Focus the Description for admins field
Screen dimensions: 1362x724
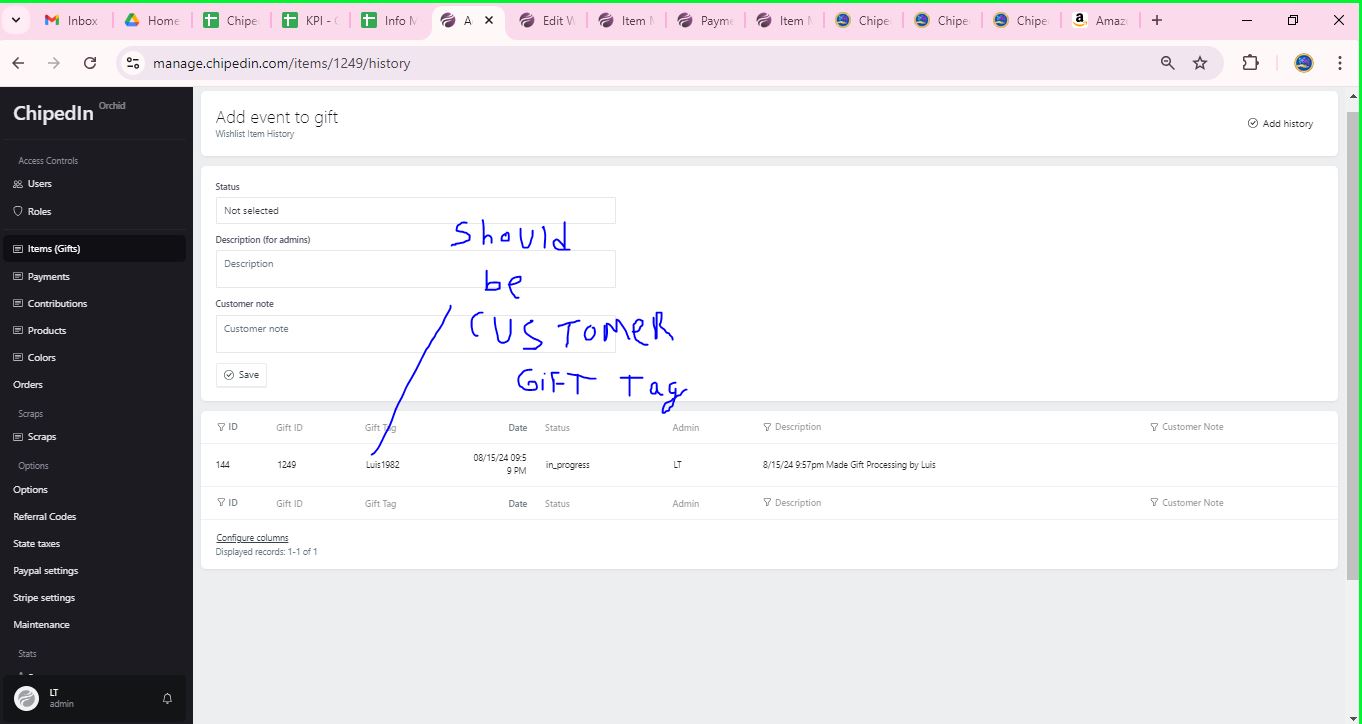point(415,269)
